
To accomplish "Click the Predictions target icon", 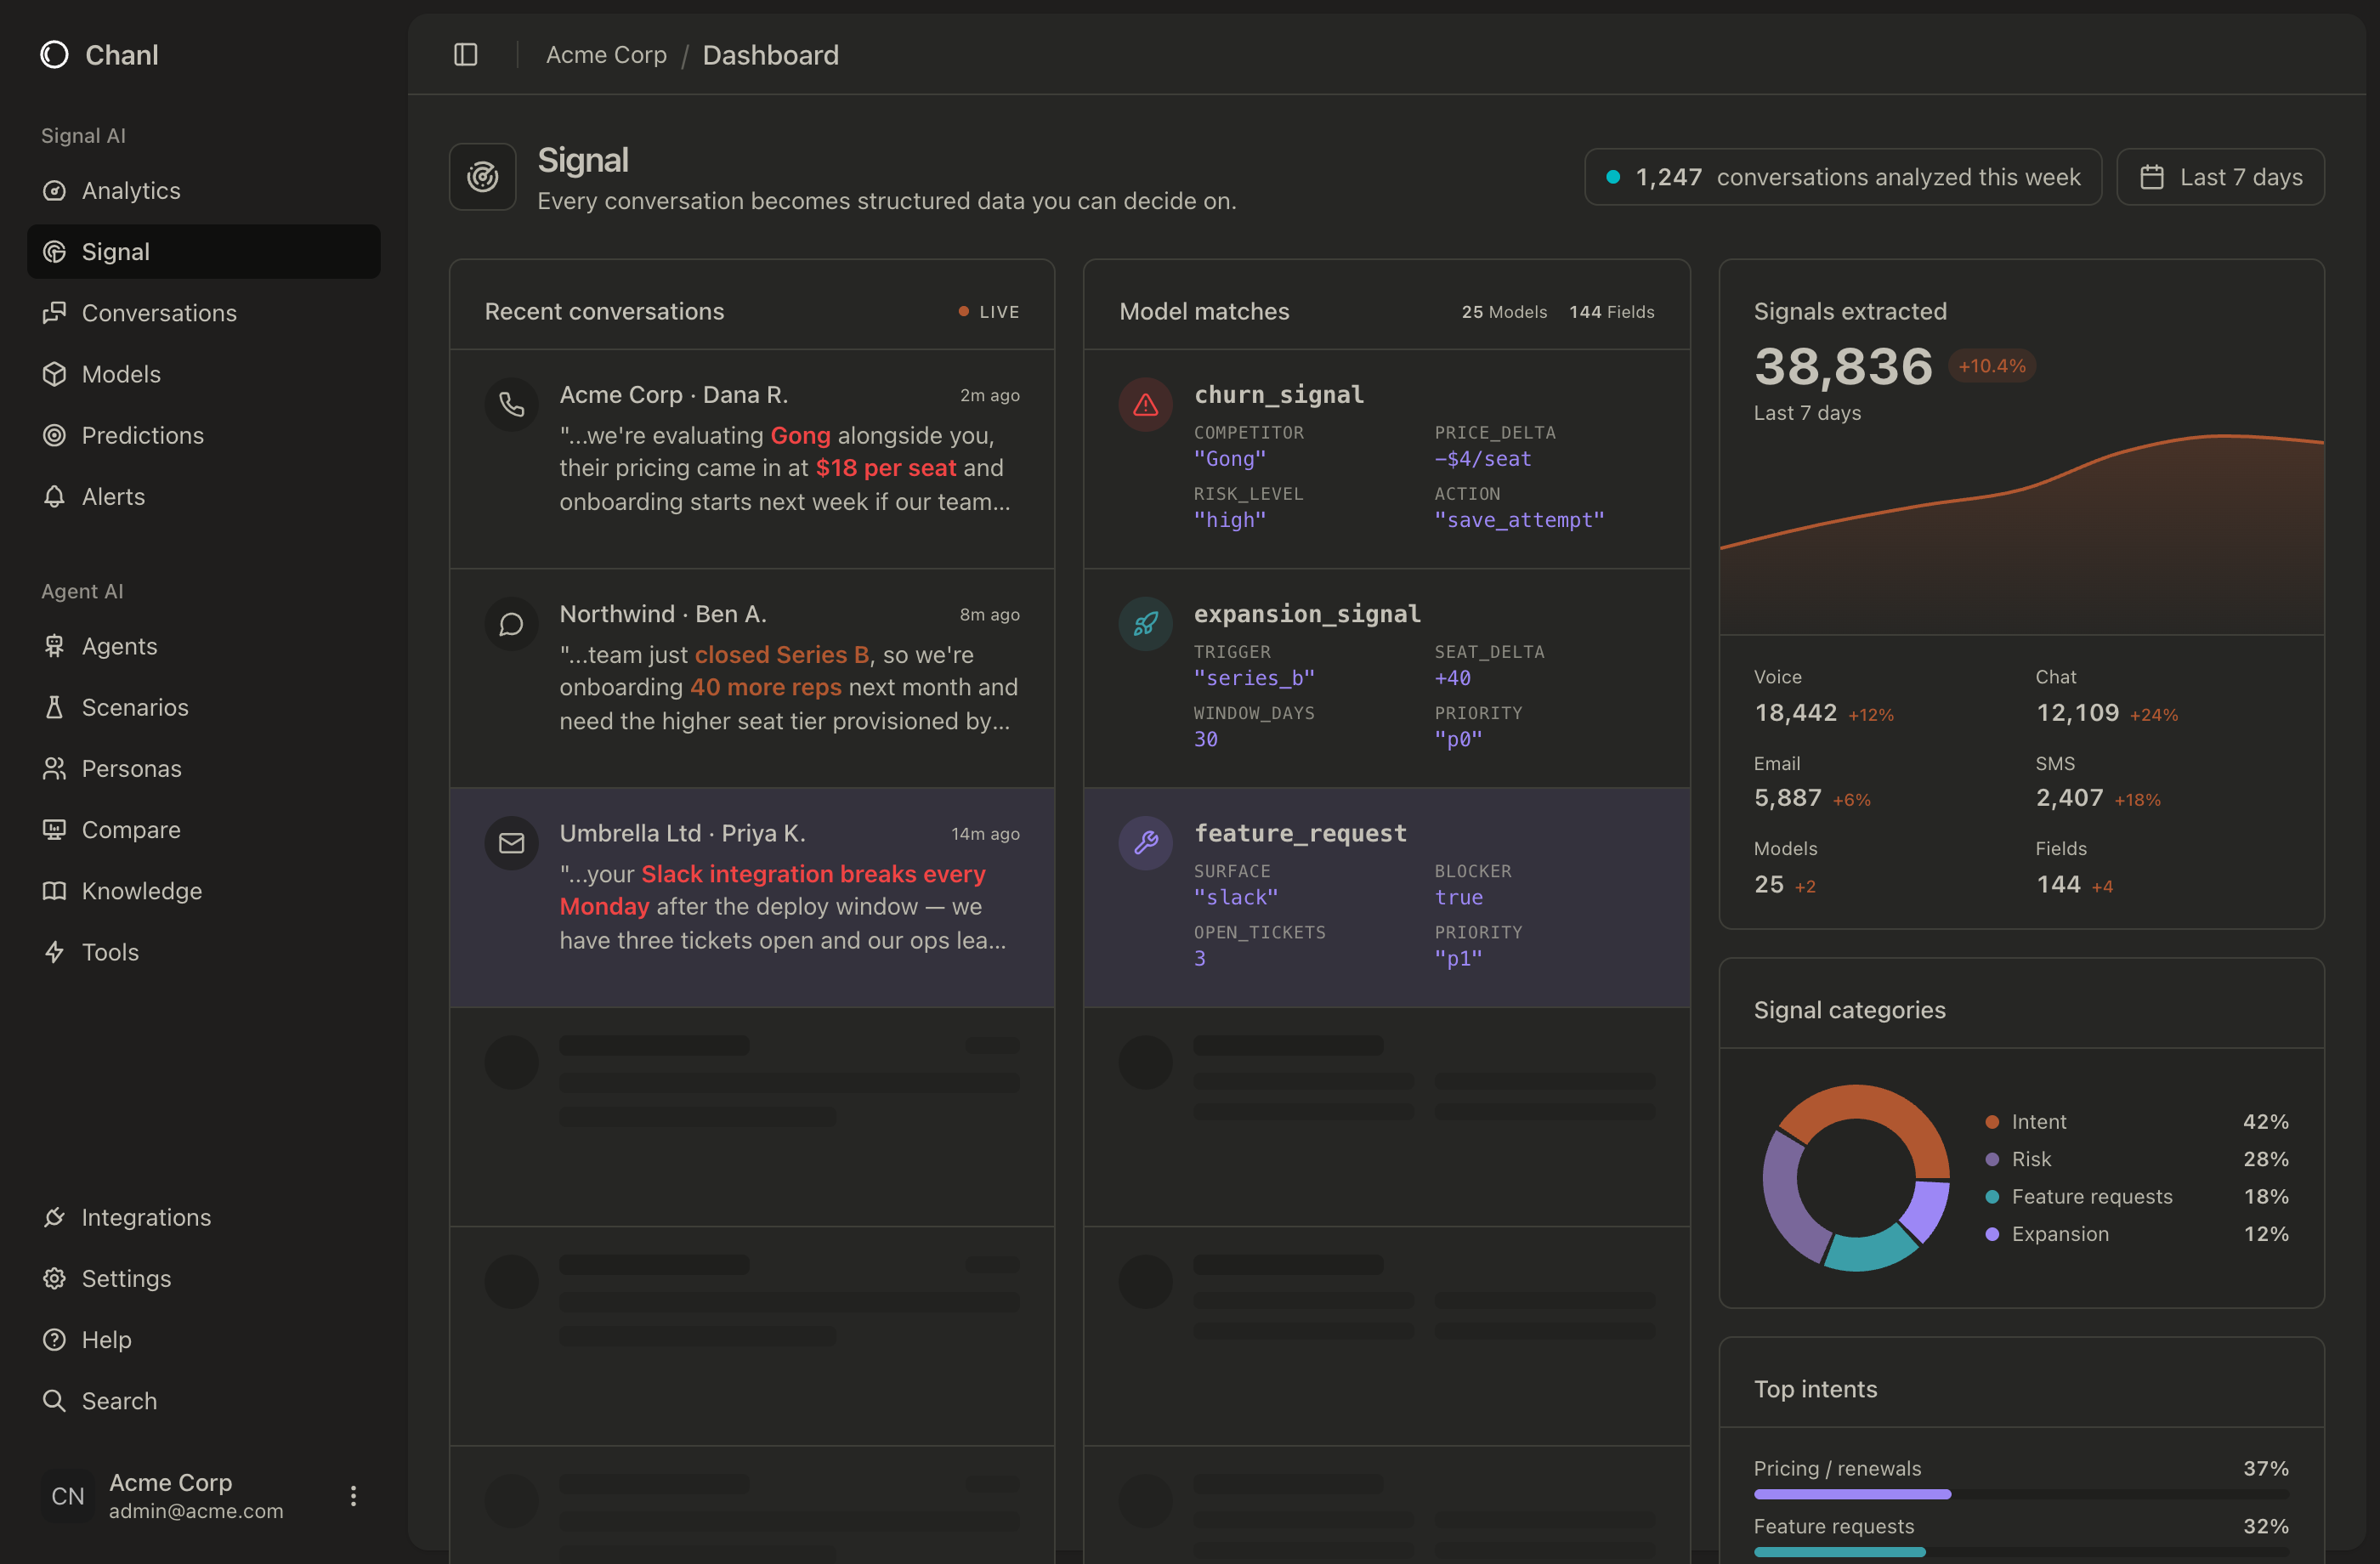I will pyautogui.click(x=54, y=435).
